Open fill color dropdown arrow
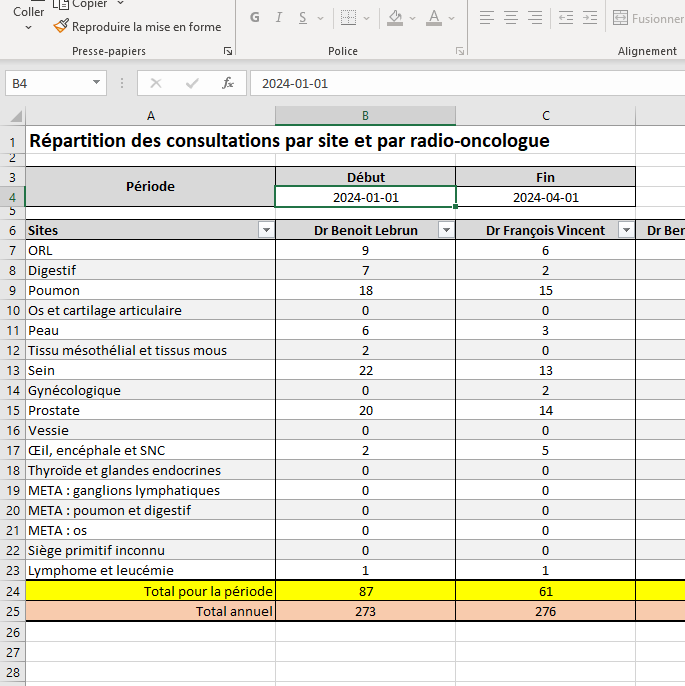Viewport: 685px width, 686px height. click(x=412, y=18)
